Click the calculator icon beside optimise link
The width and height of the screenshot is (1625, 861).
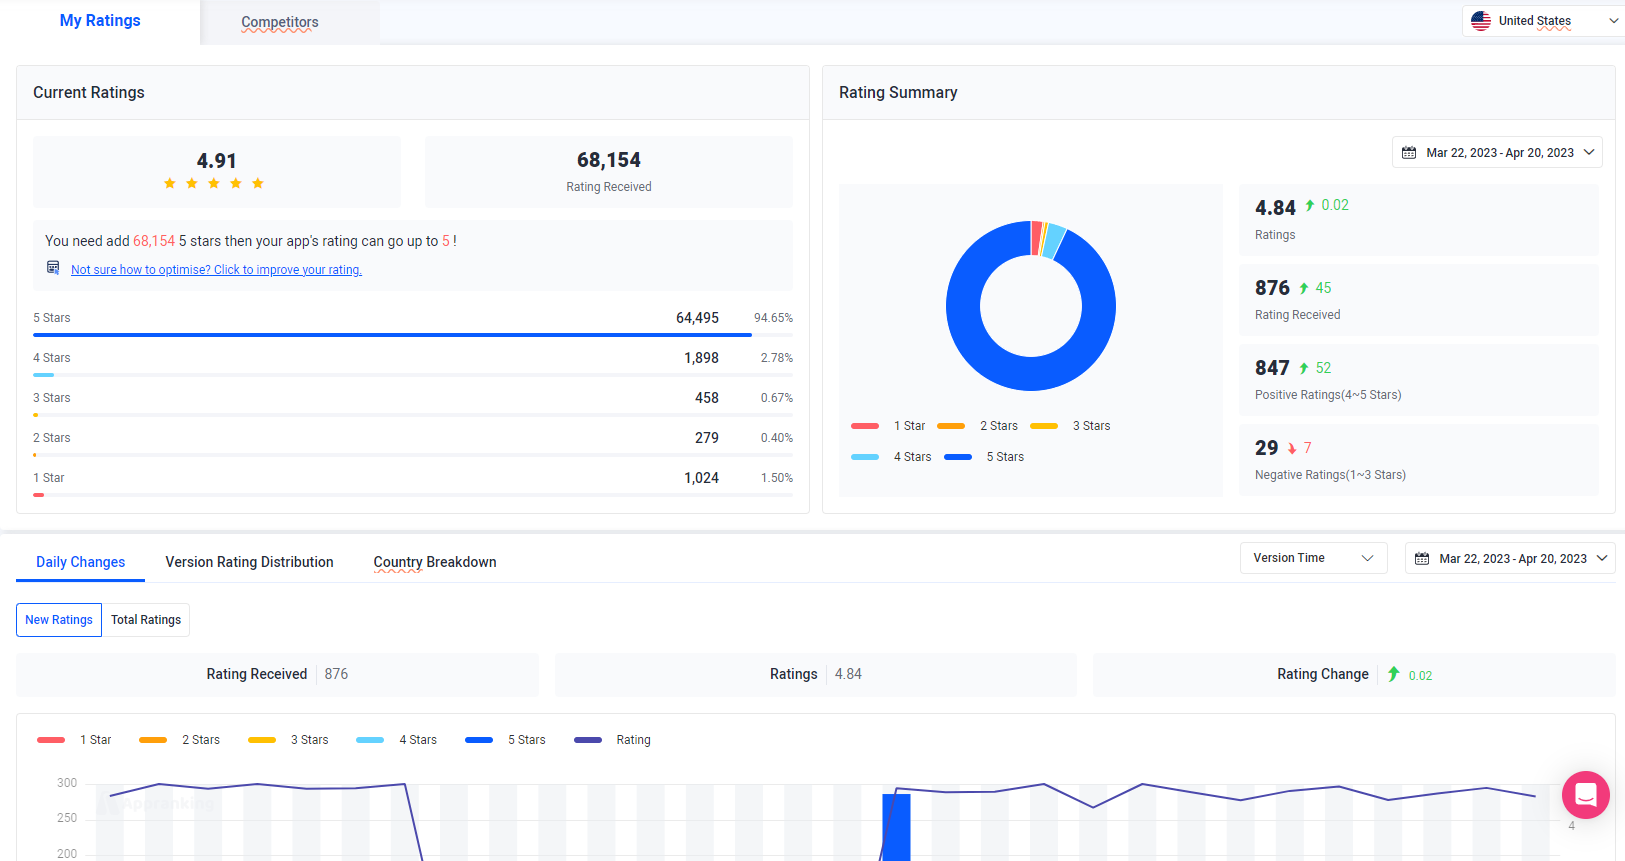pyautogui.click(x=53, y=268)
